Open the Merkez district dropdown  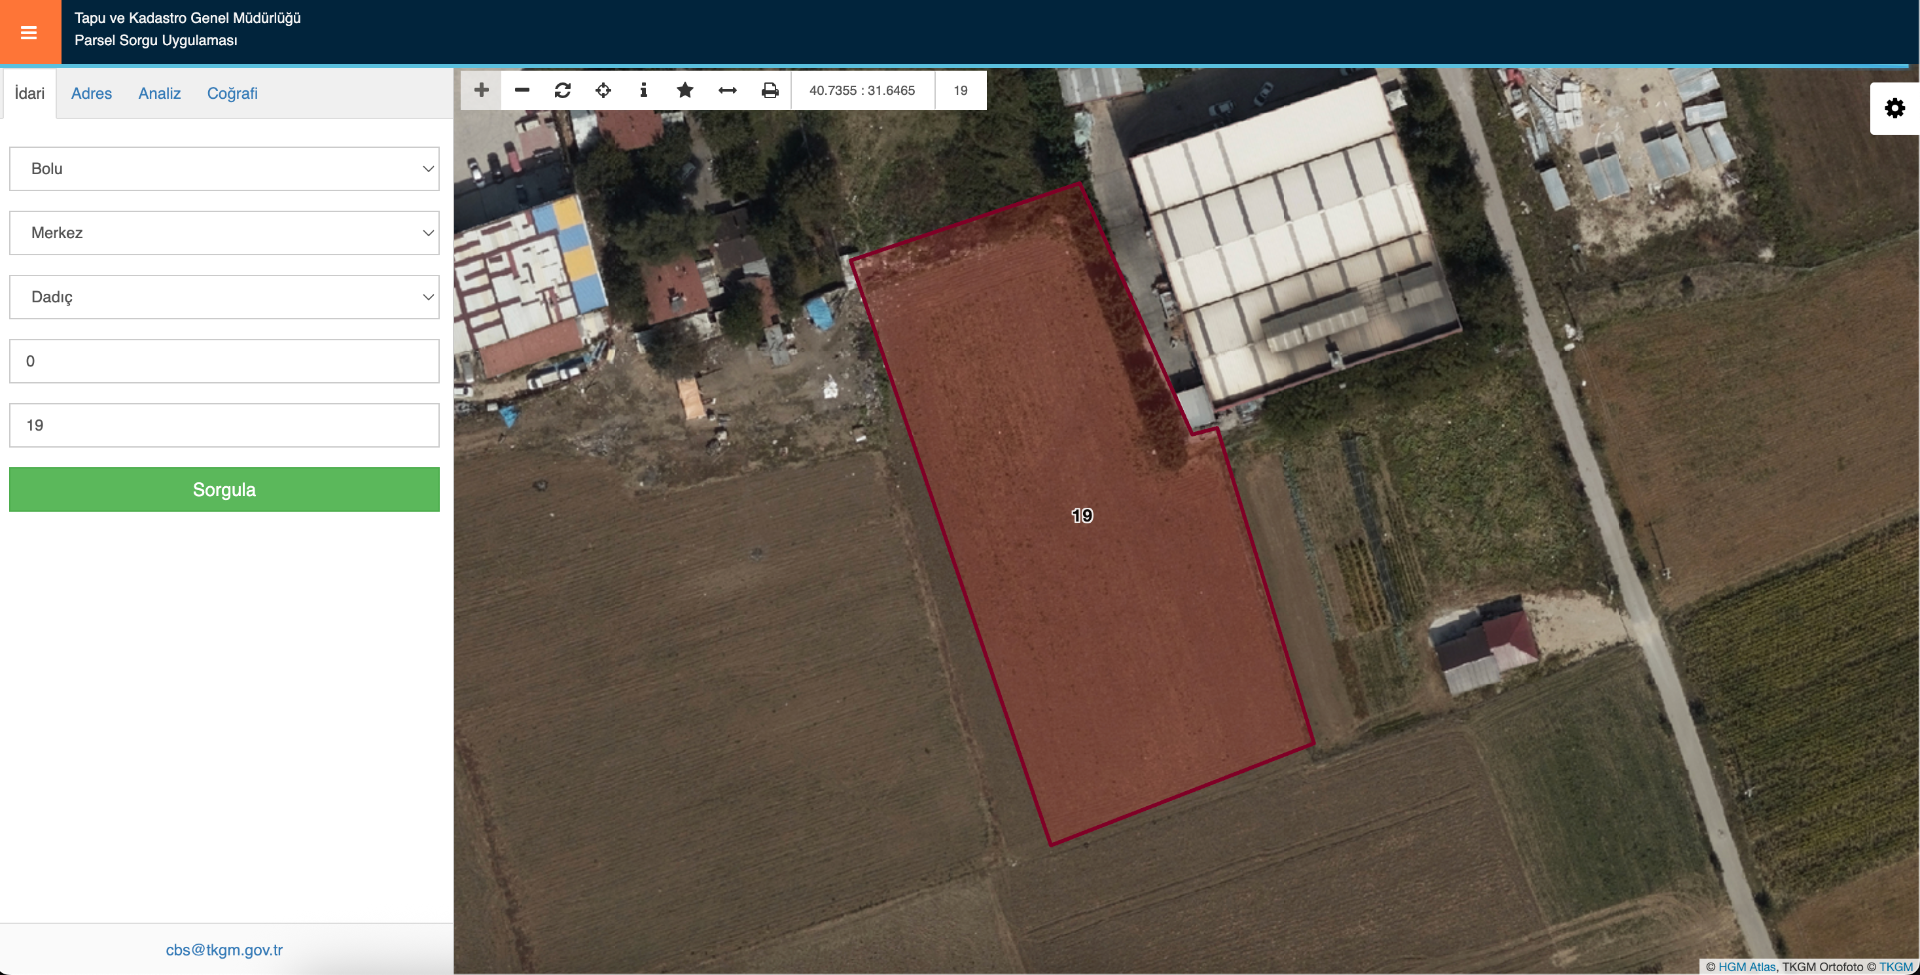pyautogui.click(x=224, y=233)
